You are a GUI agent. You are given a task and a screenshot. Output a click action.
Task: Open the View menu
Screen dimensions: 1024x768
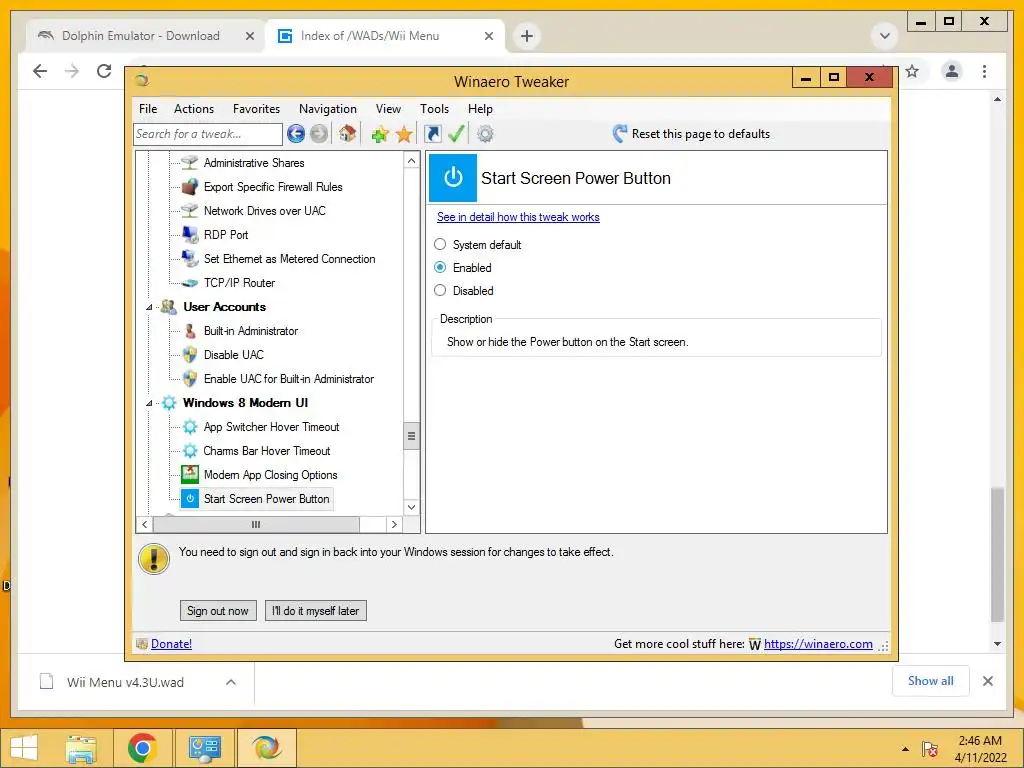pos(388,109)
